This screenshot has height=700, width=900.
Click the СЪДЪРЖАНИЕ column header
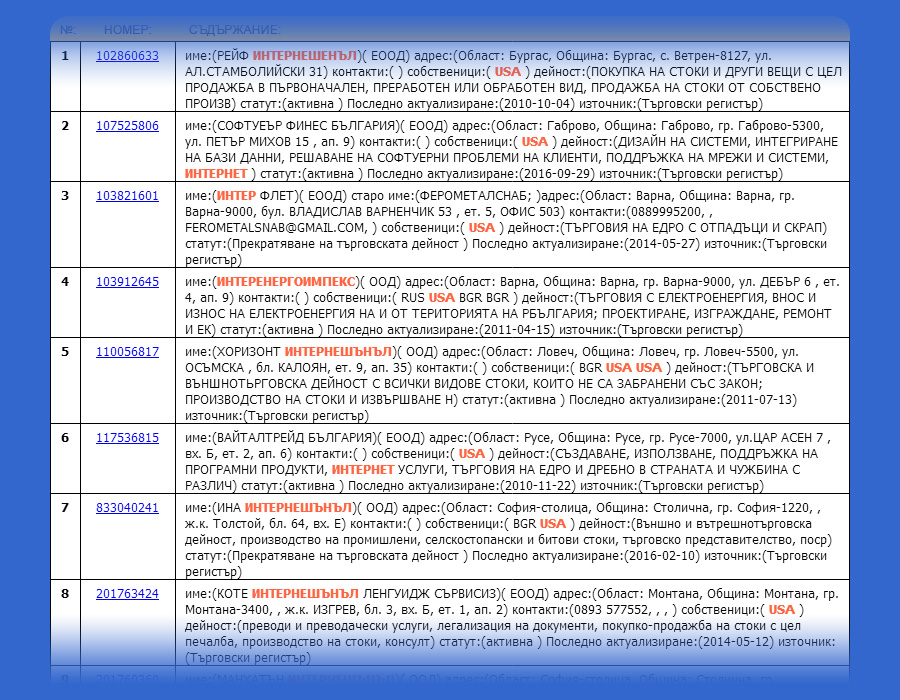coord(235,30)
